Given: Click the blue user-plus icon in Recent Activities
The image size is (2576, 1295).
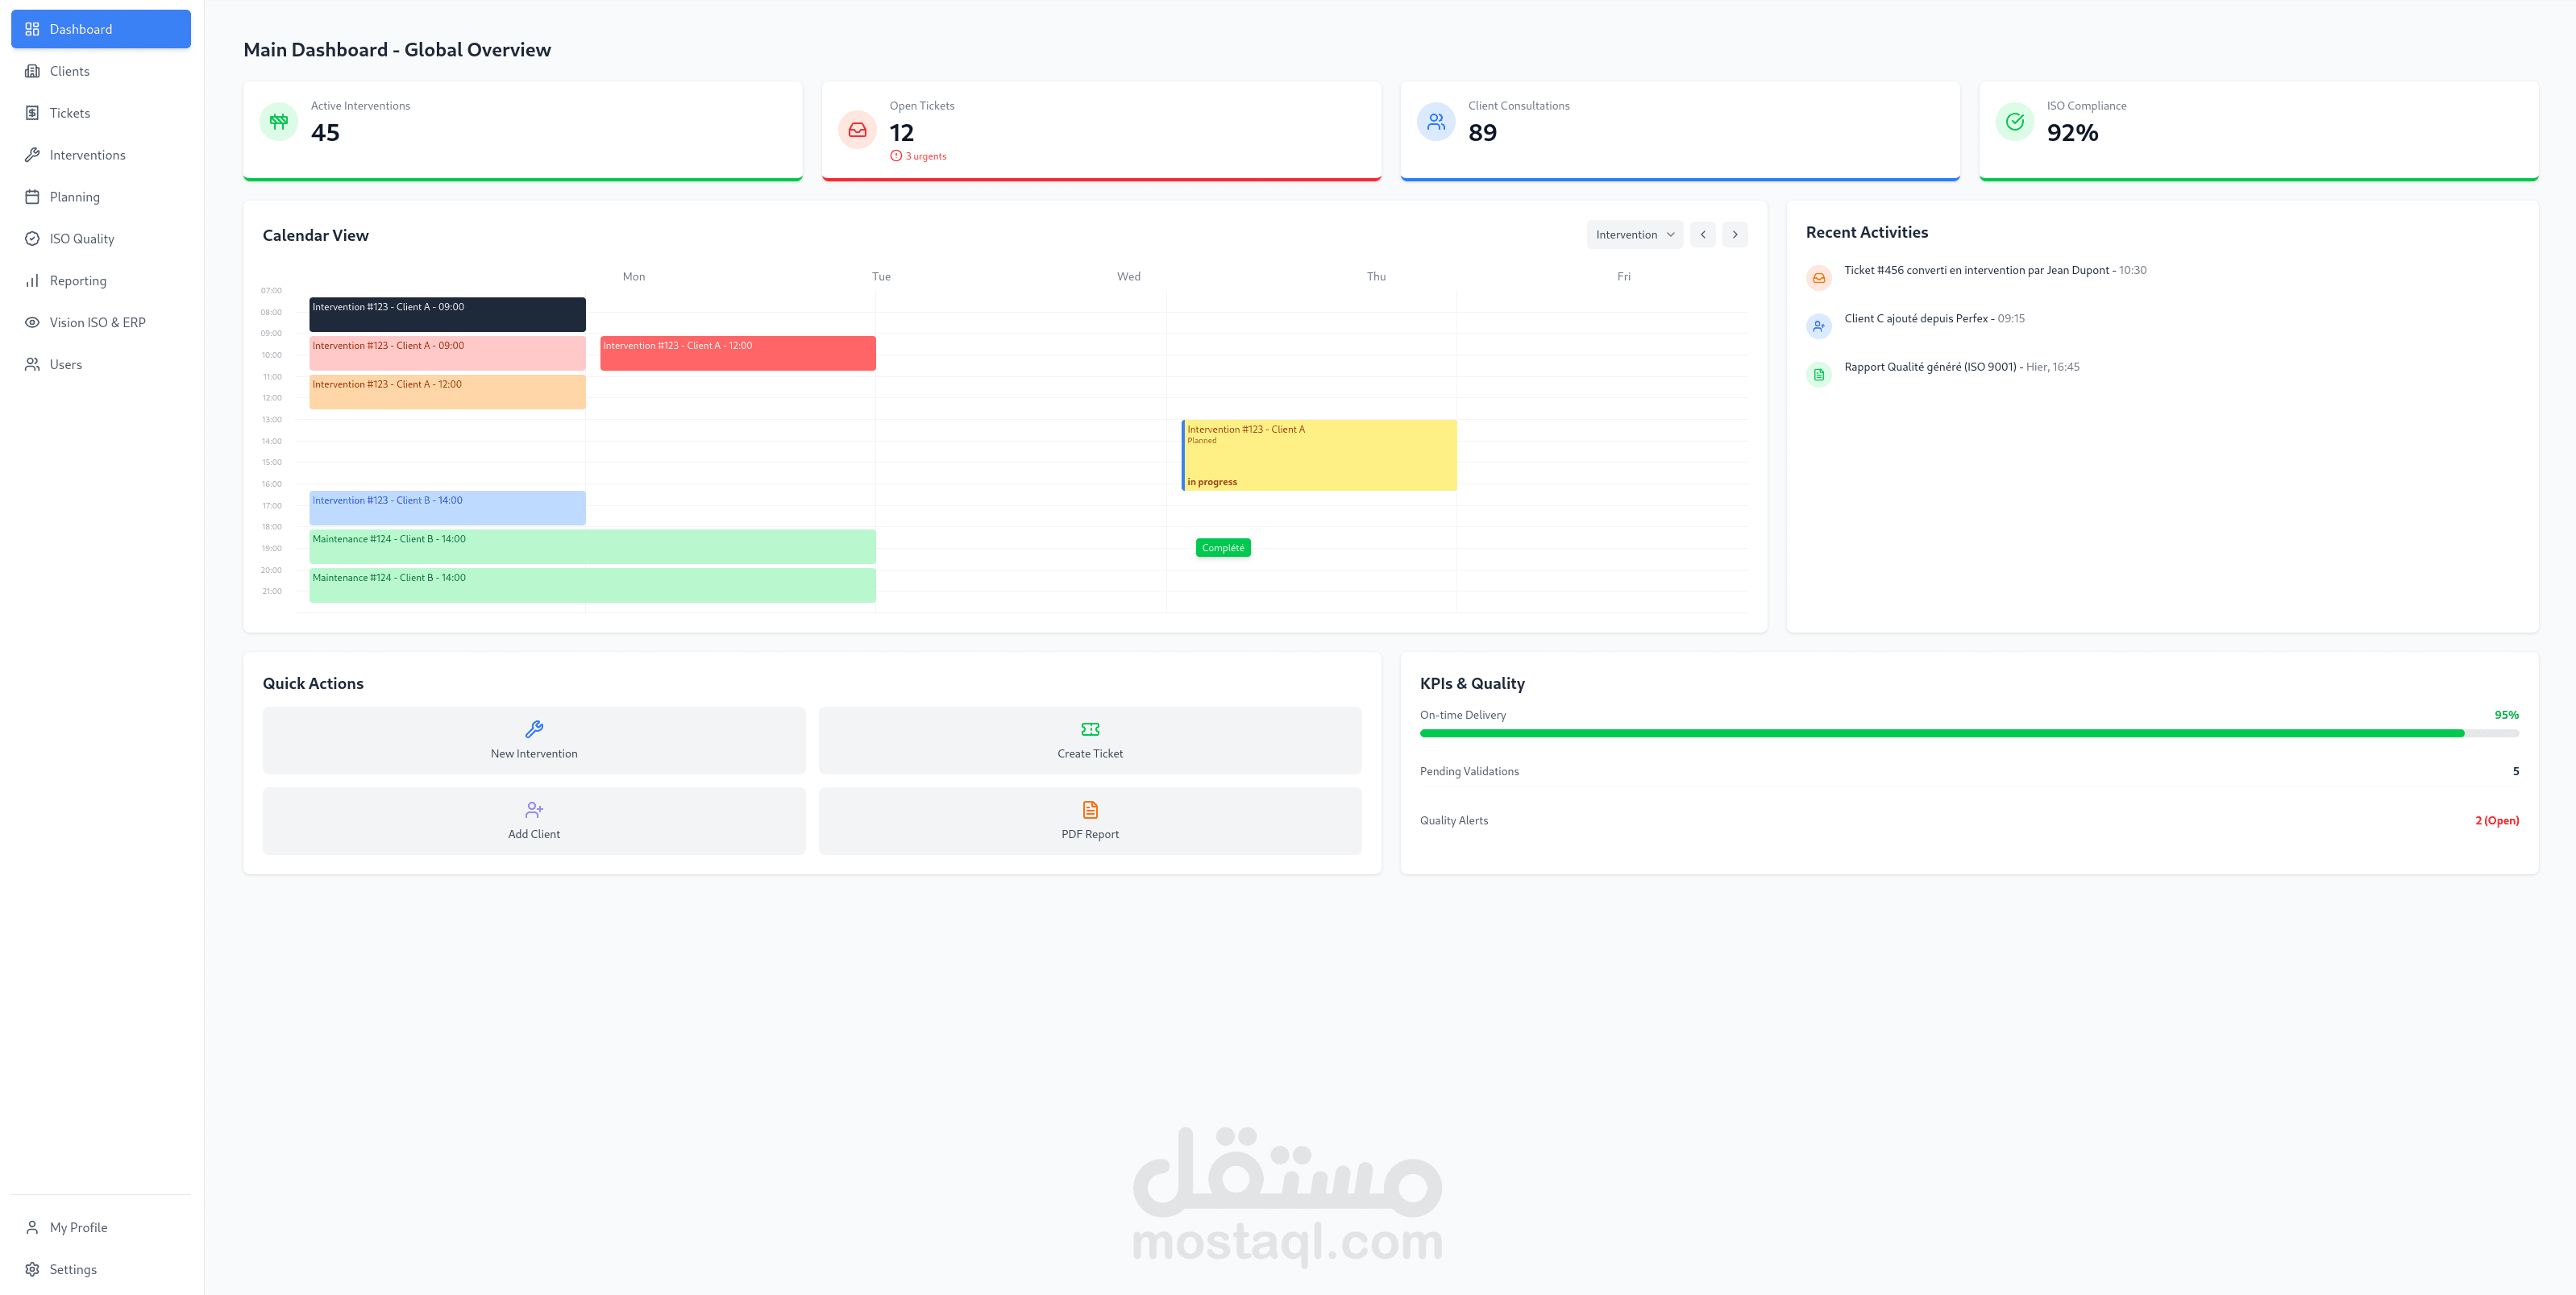Looking at the screenshot, I should pyautogui.click(x=1819, y=326).
